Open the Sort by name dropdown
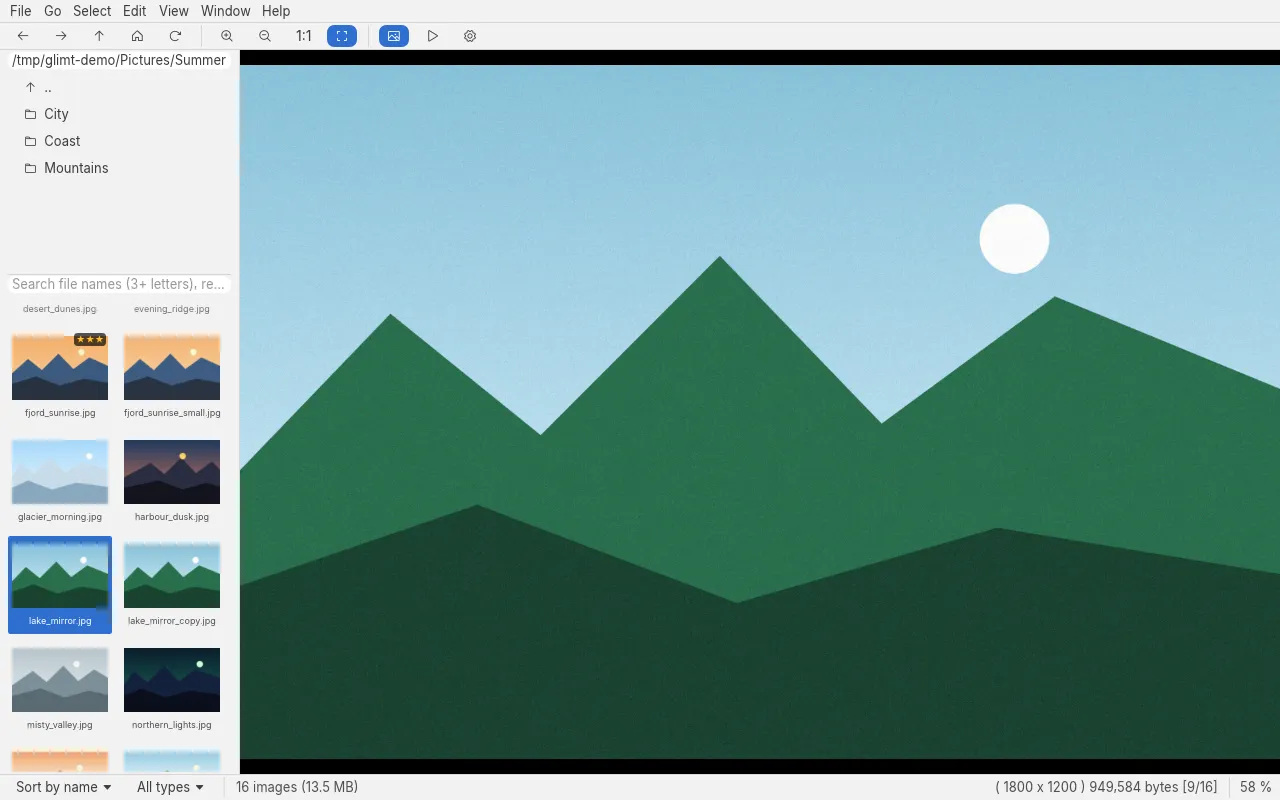 (x=63, y=787)
